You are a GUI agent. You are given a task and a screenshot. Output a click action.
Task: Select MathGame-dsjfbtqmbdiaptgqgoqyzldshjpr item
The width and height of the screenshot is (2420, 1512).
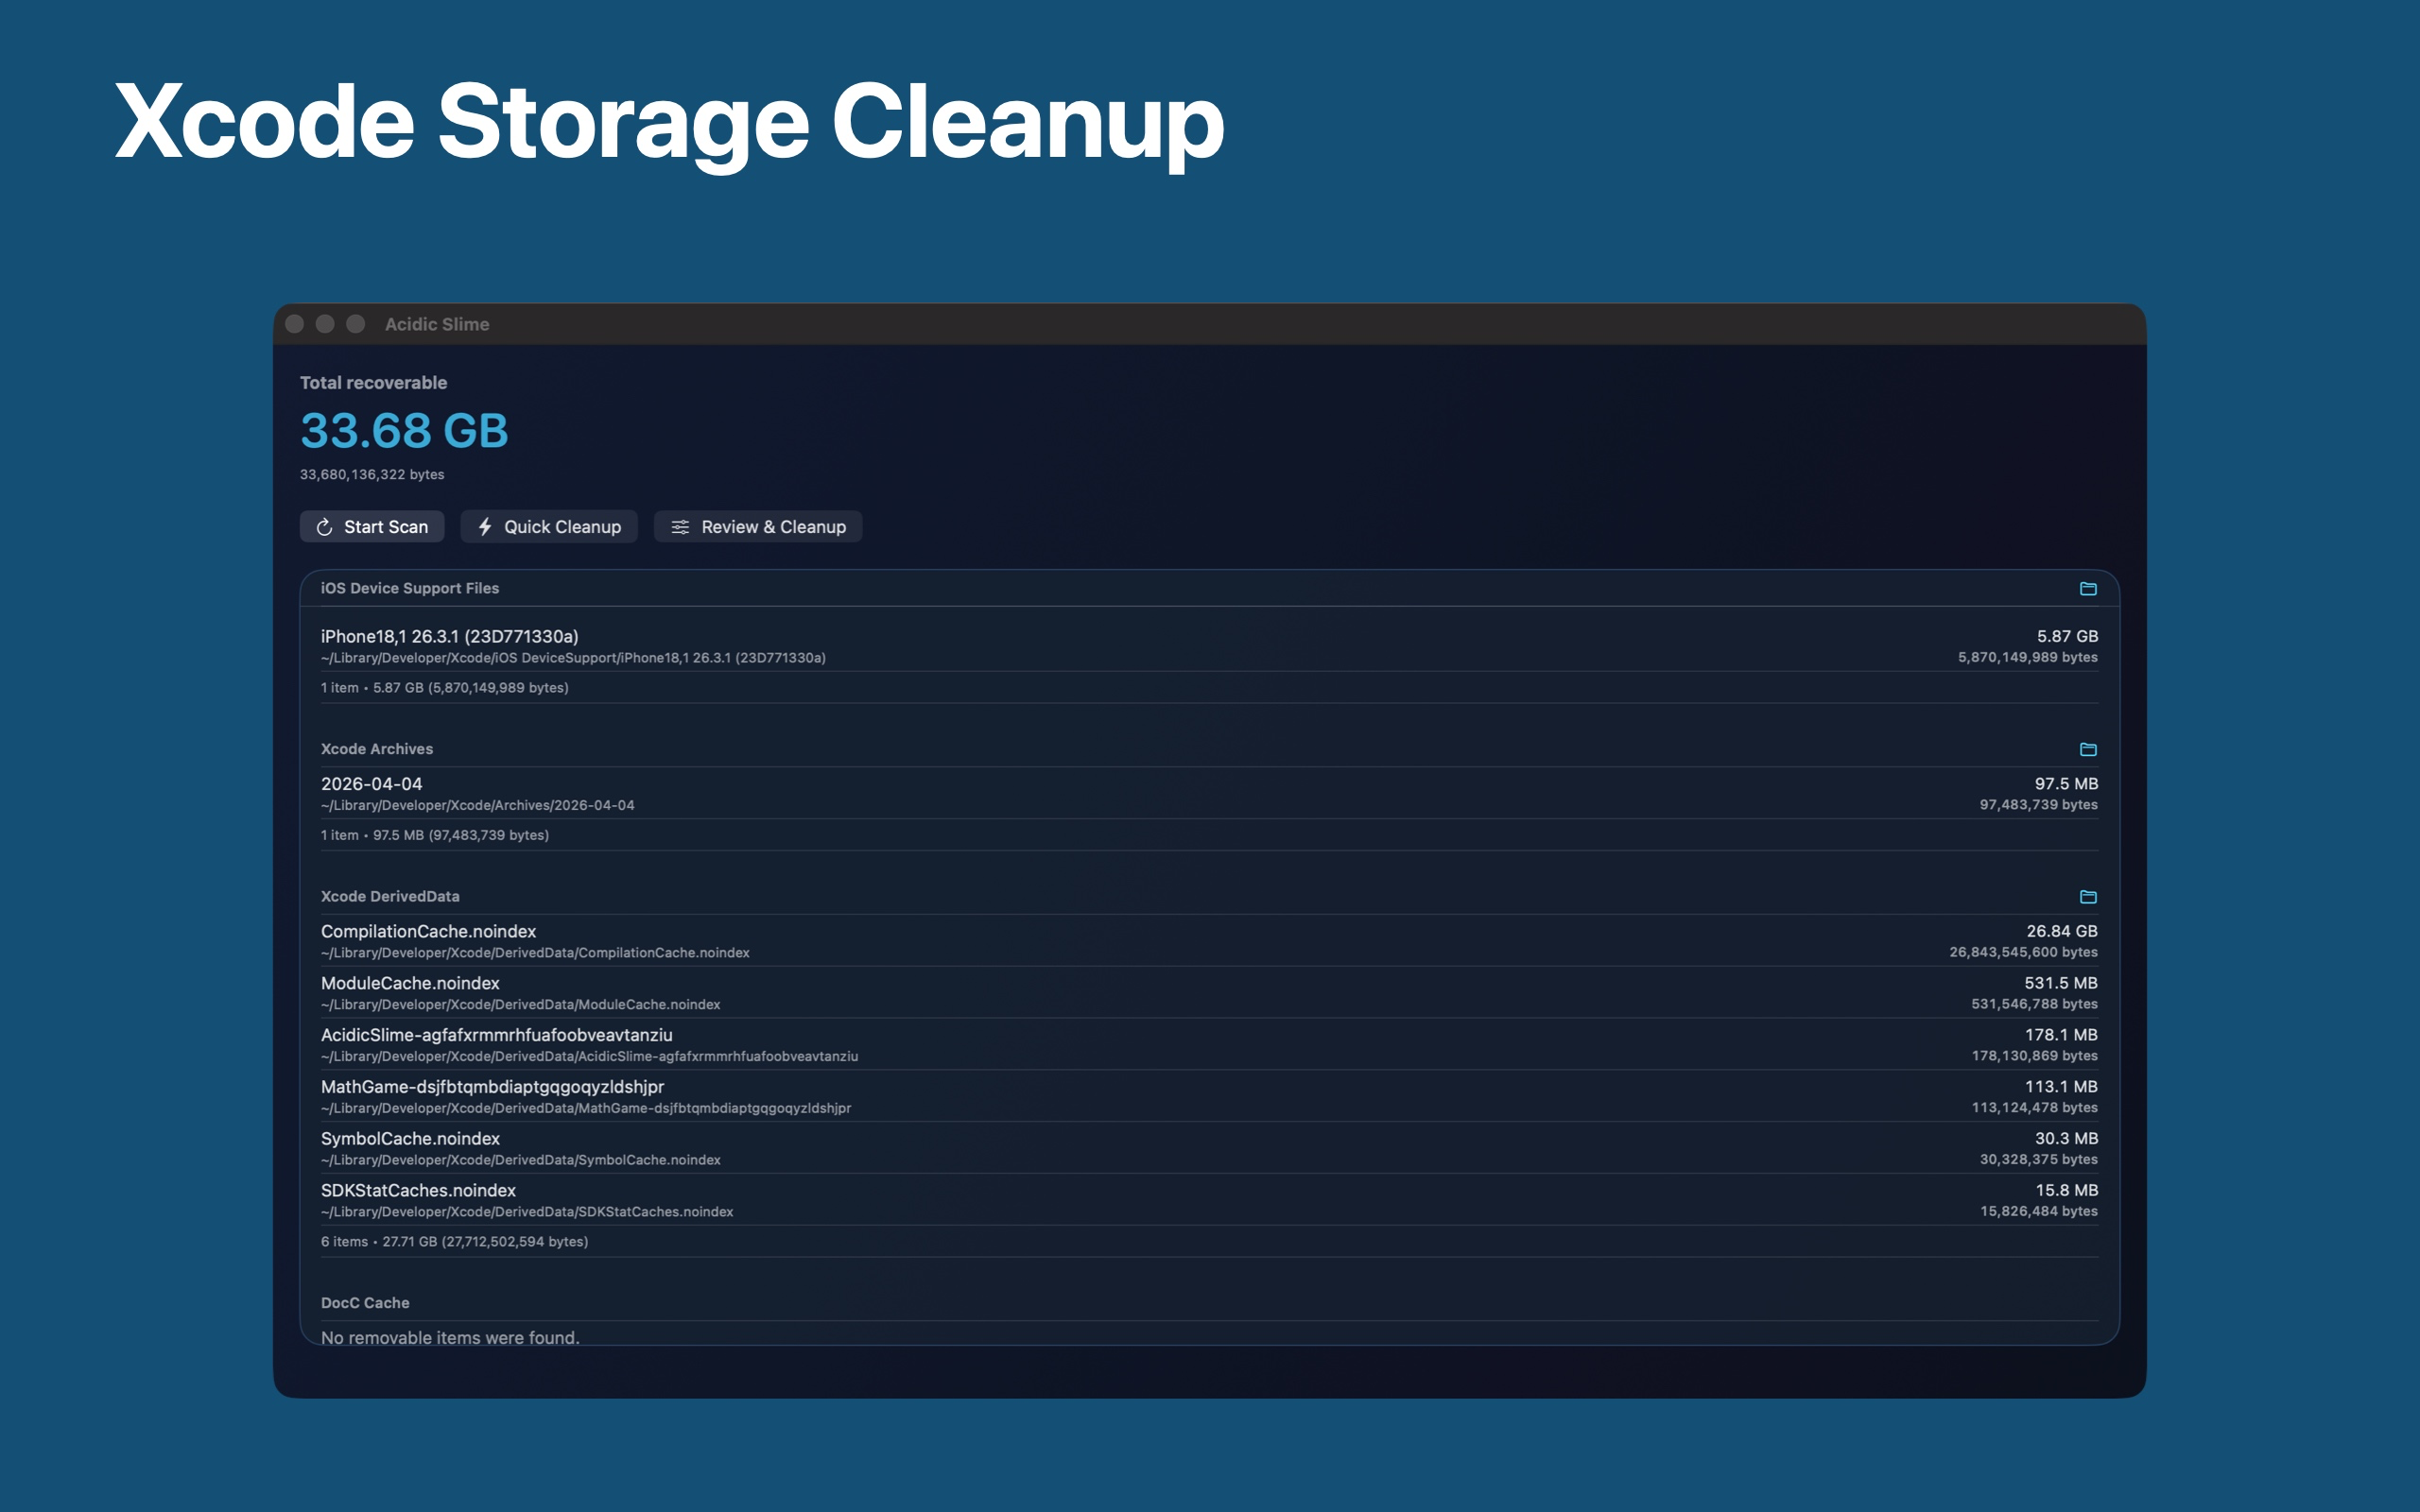coord(1209,1097)
